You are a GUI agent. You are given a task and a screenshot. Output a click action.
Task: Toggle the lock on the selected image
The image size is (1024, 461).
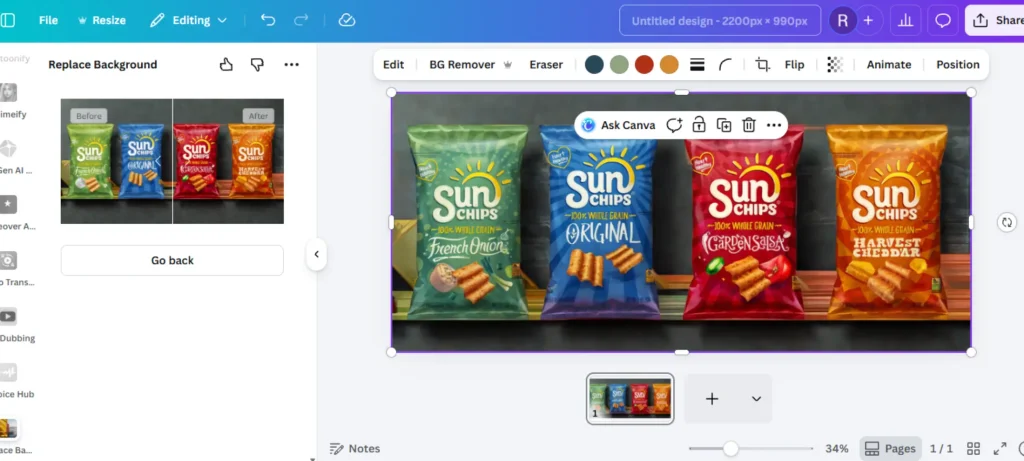pyautogui.click(x=699, y=125)
